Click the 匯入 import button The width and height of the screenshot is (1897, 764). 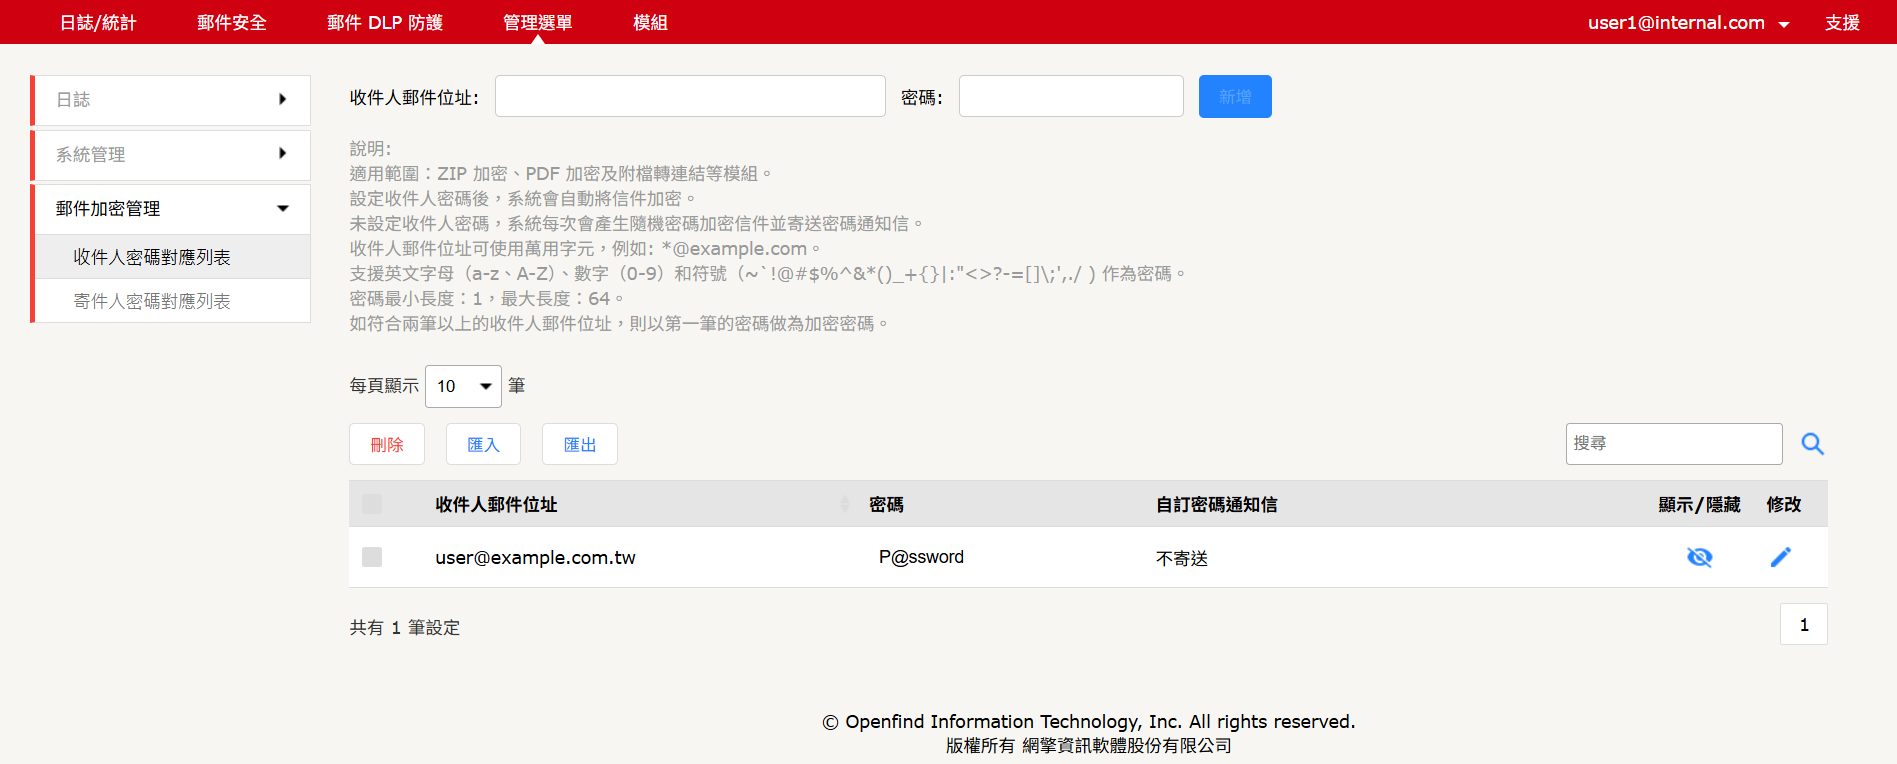click(x=483, y=444)
